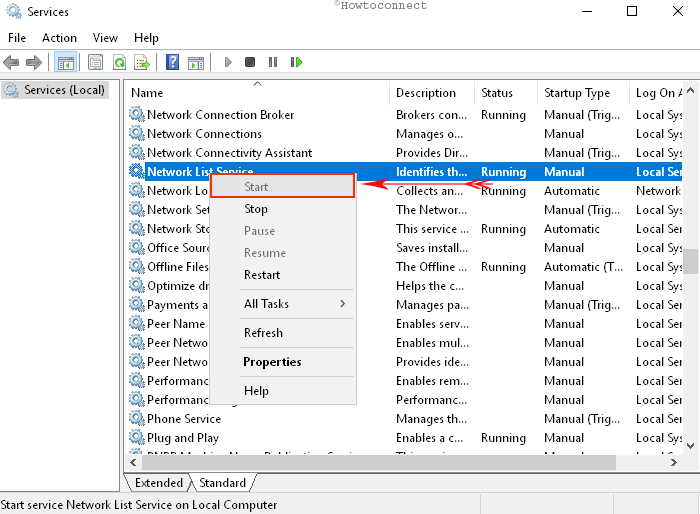Click 'Saves install...' description cell

(x=432, y=248)
